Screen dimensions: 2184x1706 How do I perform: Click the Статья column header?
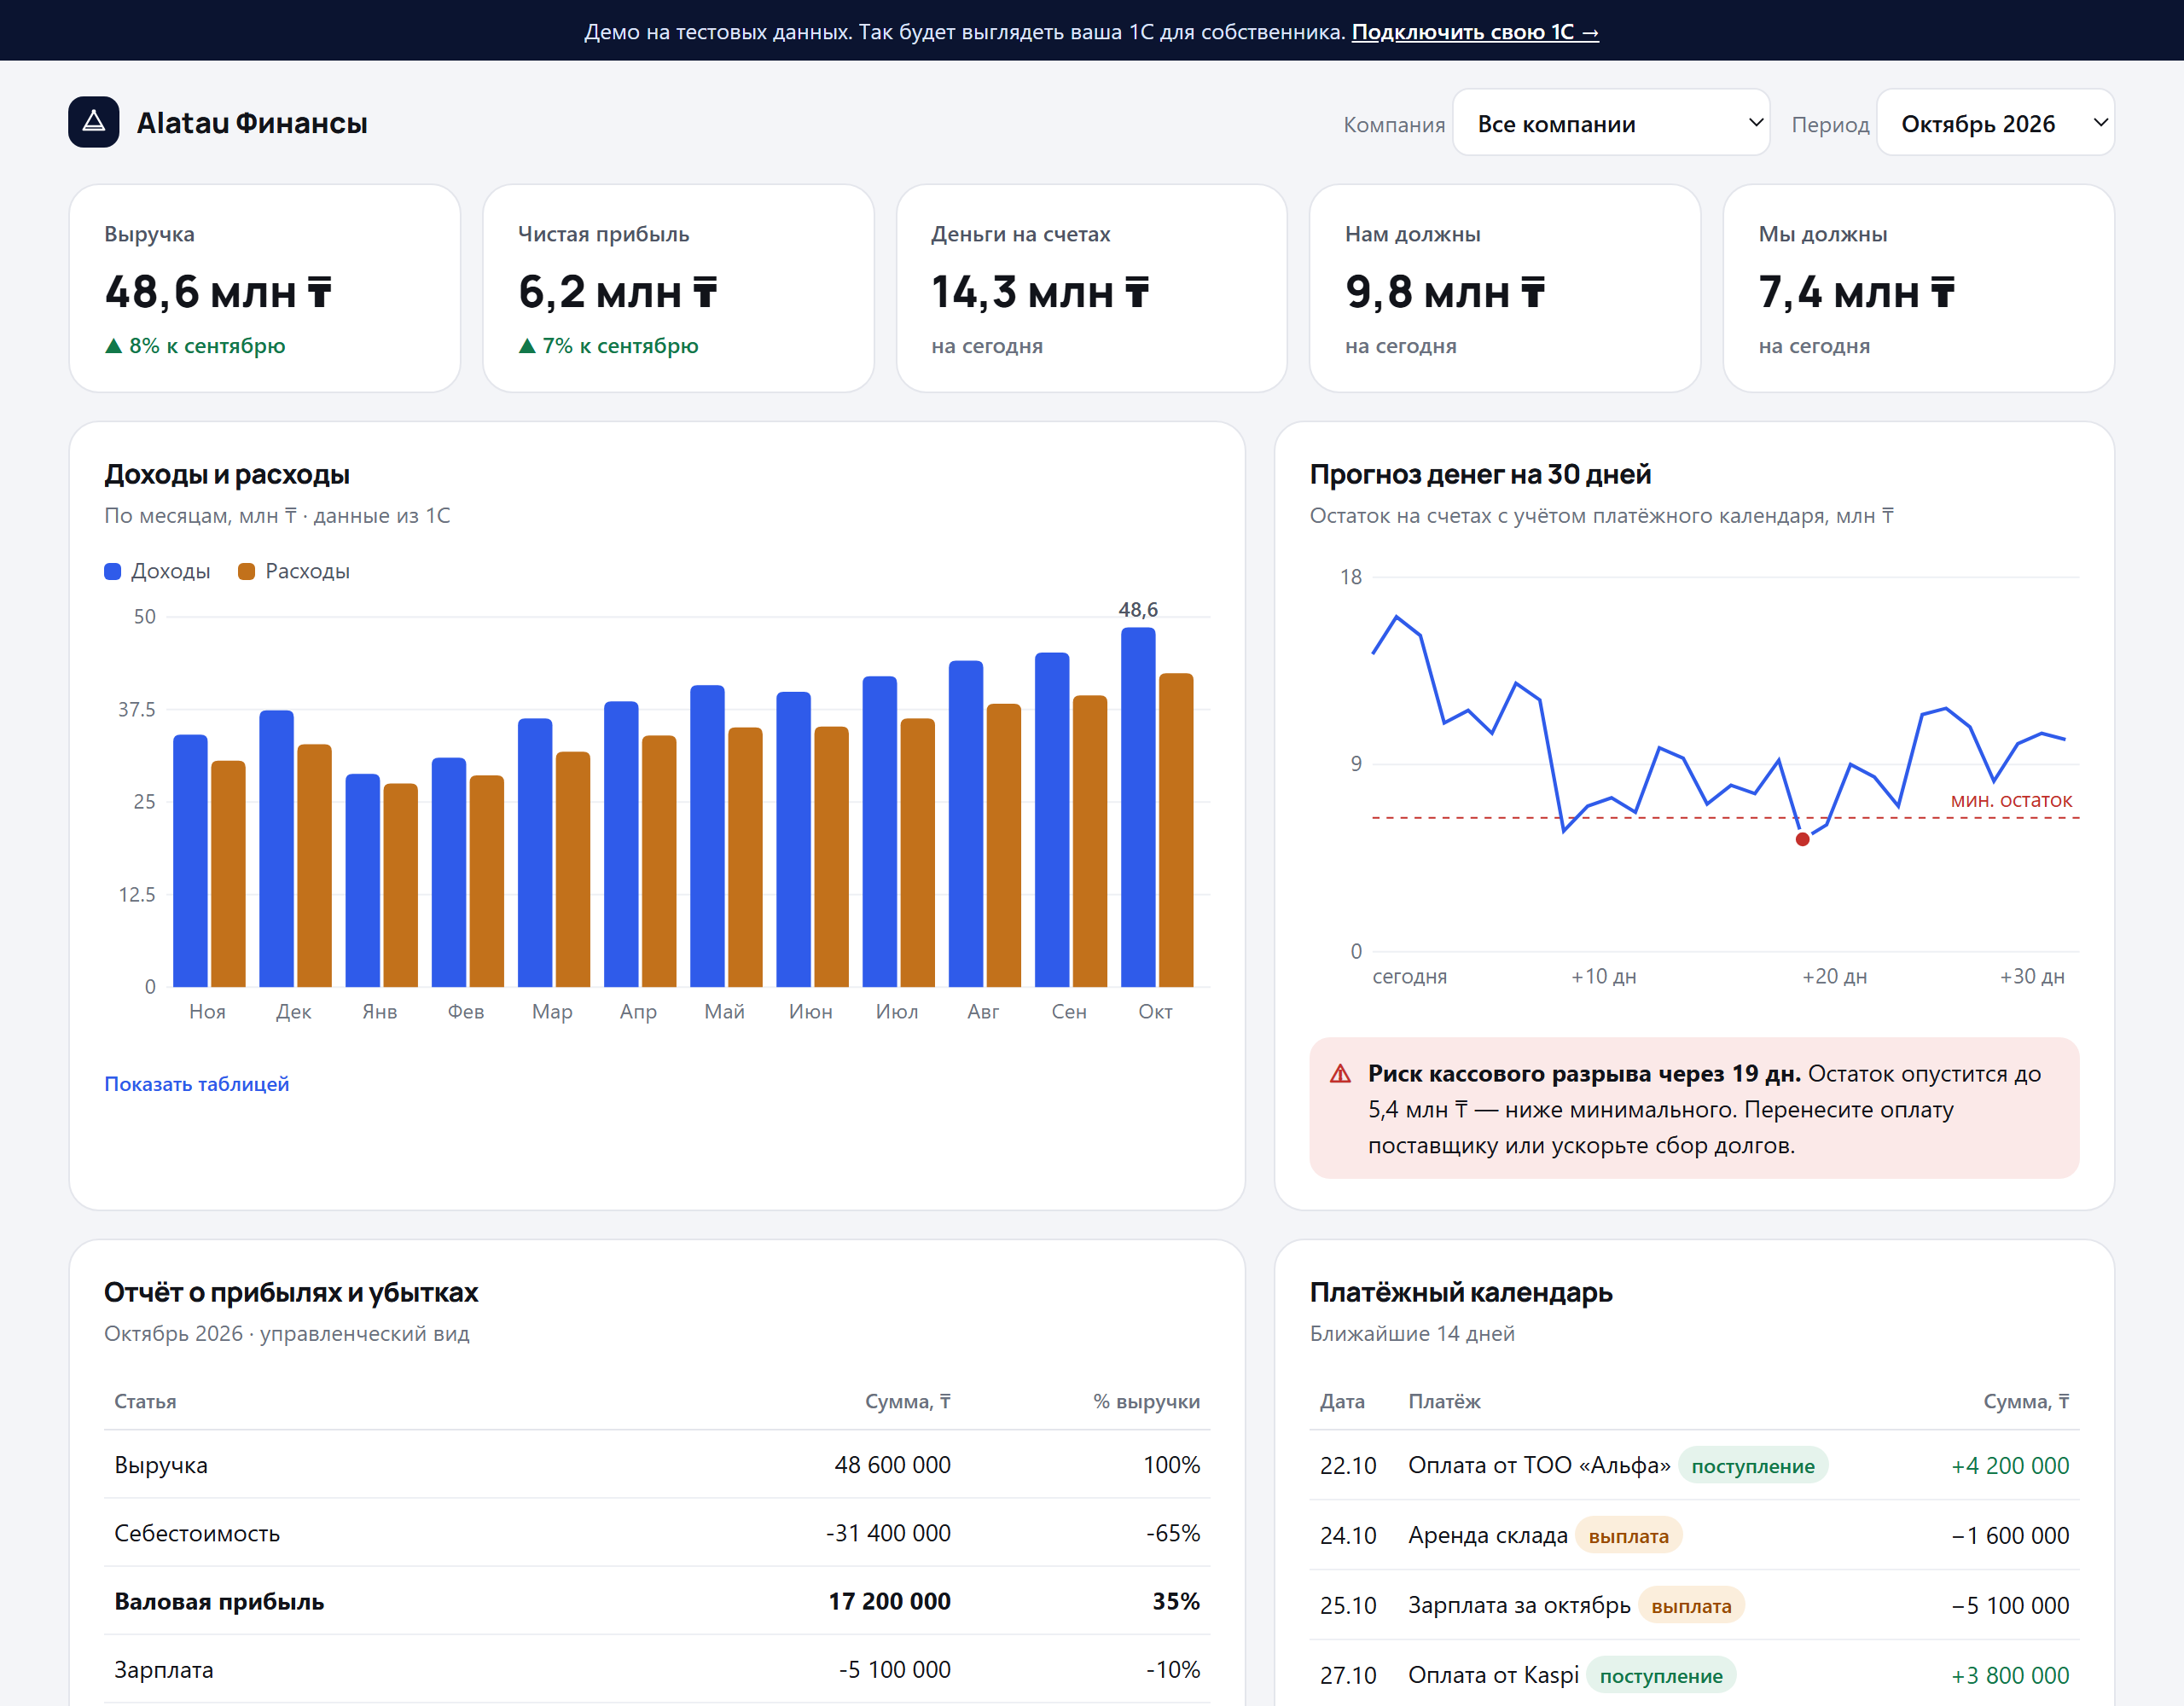[x=145, y=1401]
